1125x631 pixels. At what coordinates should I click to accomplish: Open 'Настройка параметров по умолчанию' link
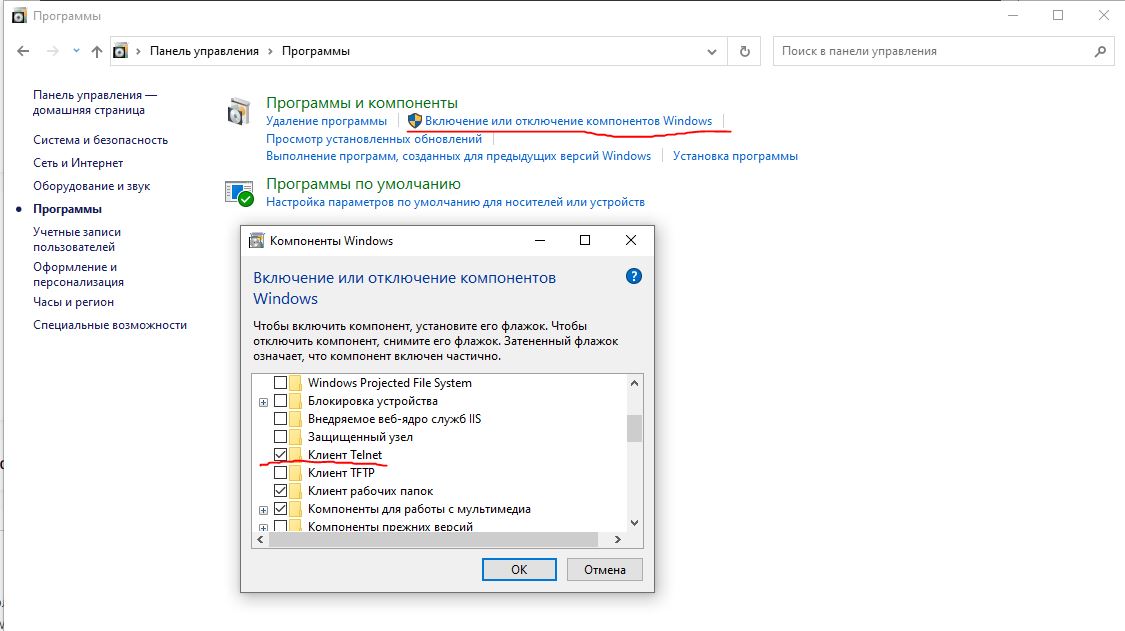click(456, 202)
